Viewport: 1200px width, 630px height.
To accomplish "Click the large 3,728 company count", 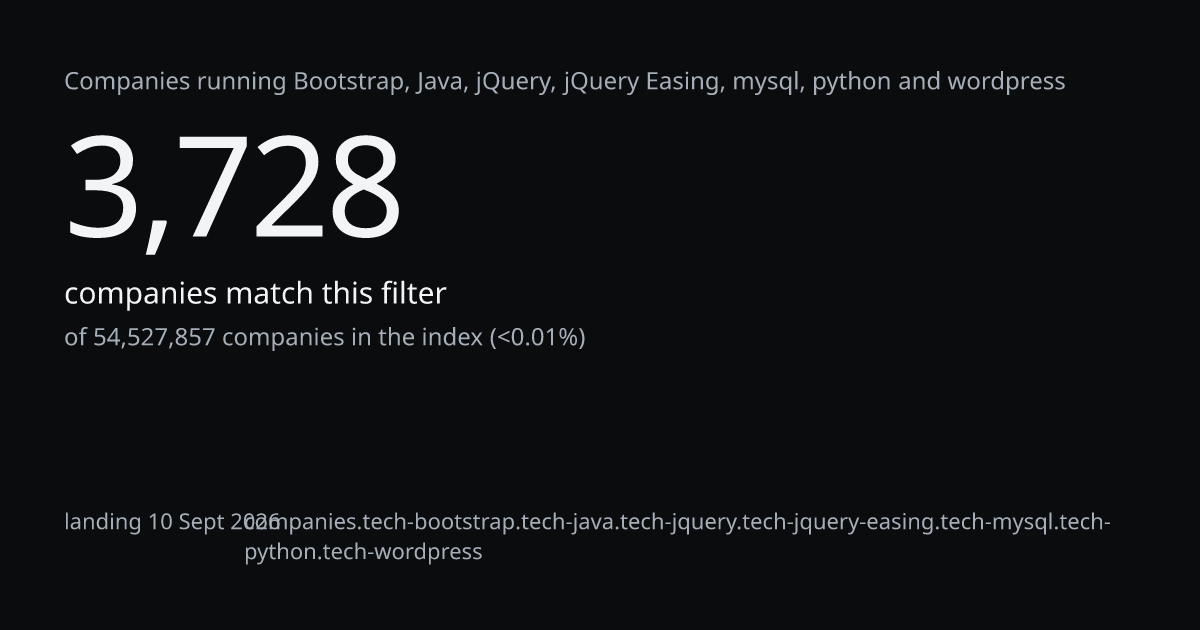I will click(x=233, y=189).
